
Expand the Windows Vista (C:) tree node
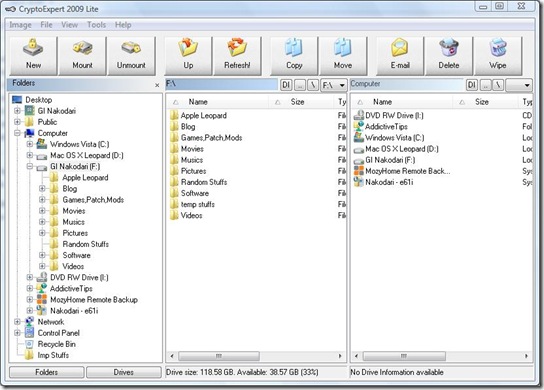[30, 144]
